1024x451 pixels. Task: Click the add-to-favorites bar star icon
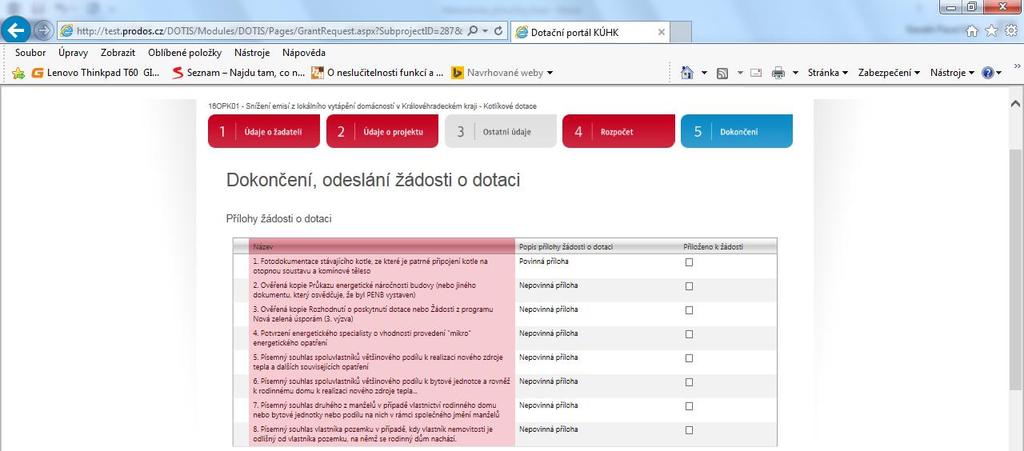click(x=18, y=73)
